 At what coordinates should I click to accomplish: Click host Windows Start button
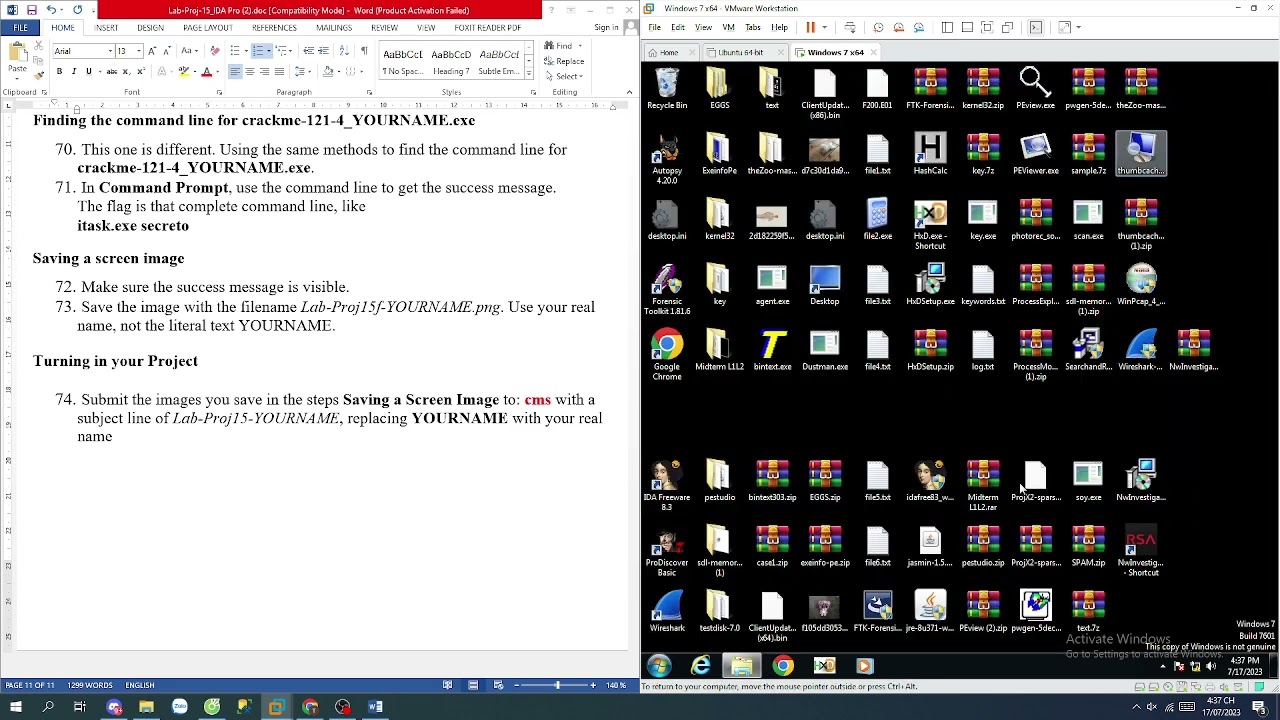(x=15, y=707)
